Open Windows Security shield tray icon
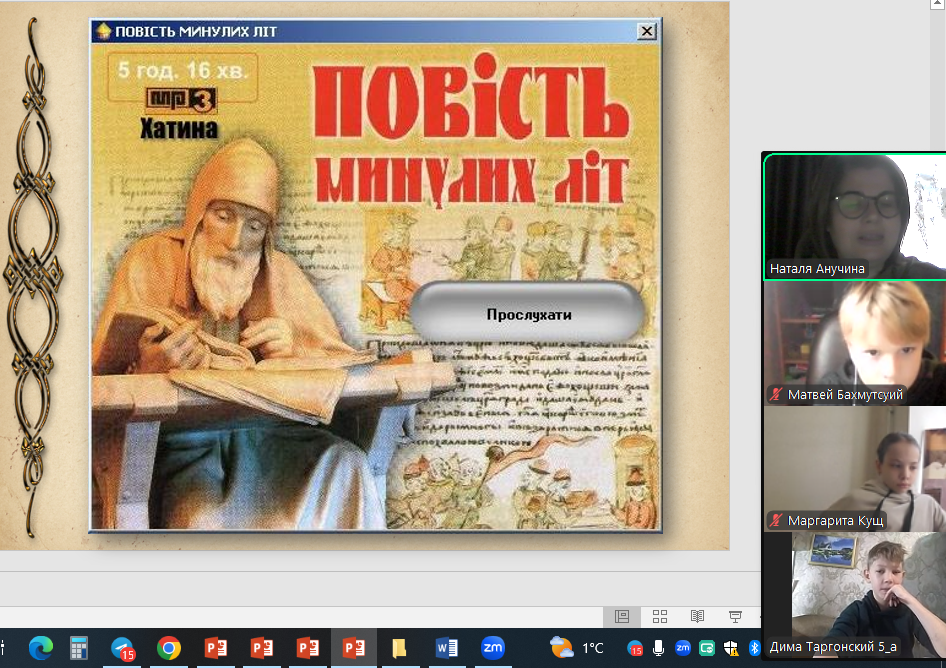Screen dimensions: 946x668 pyautogui.click(x=731, y=648)
